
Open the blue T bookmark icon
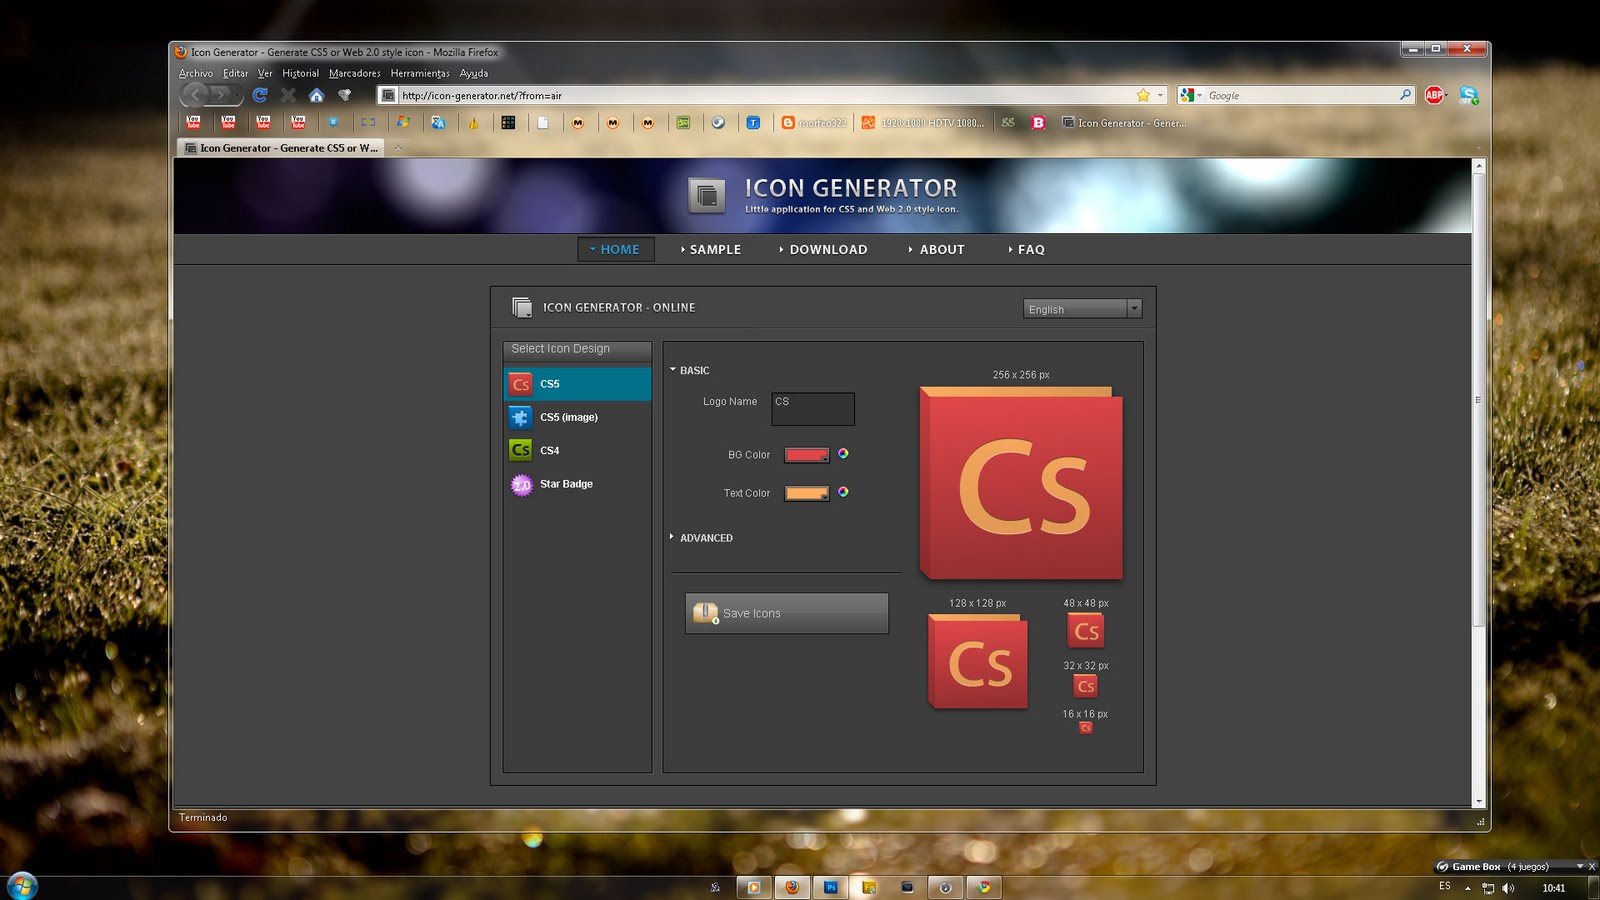(753, 123)
